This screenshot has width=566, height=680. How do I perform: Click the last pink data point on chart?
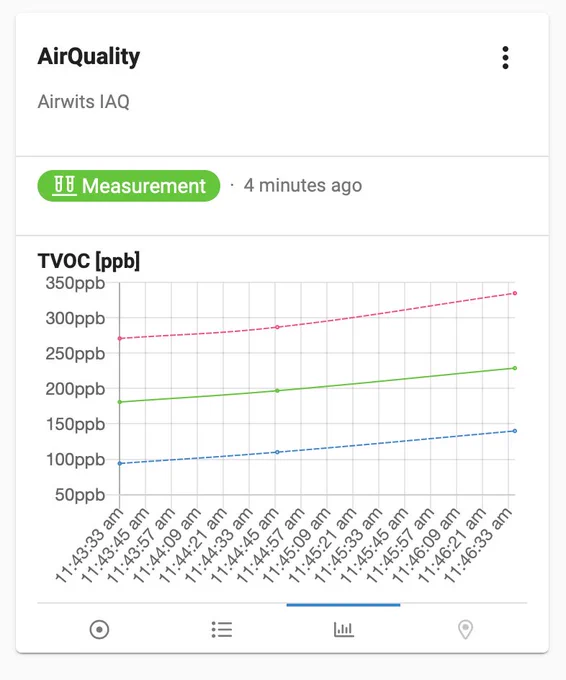pyautogui.click(x=515, y=293)
